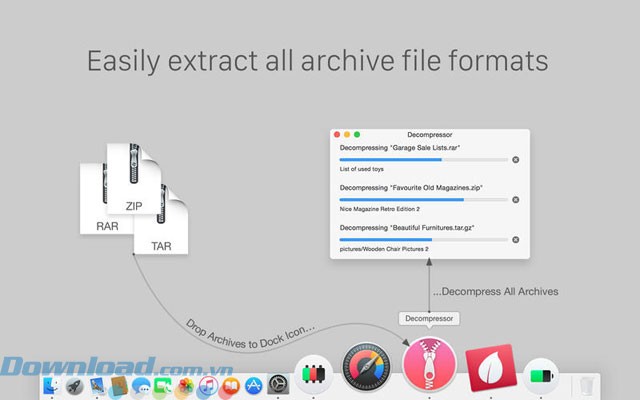Open the memory chip monitor app in Dock
This screenshot has width=640, height=400.
[x=315, y=376]
